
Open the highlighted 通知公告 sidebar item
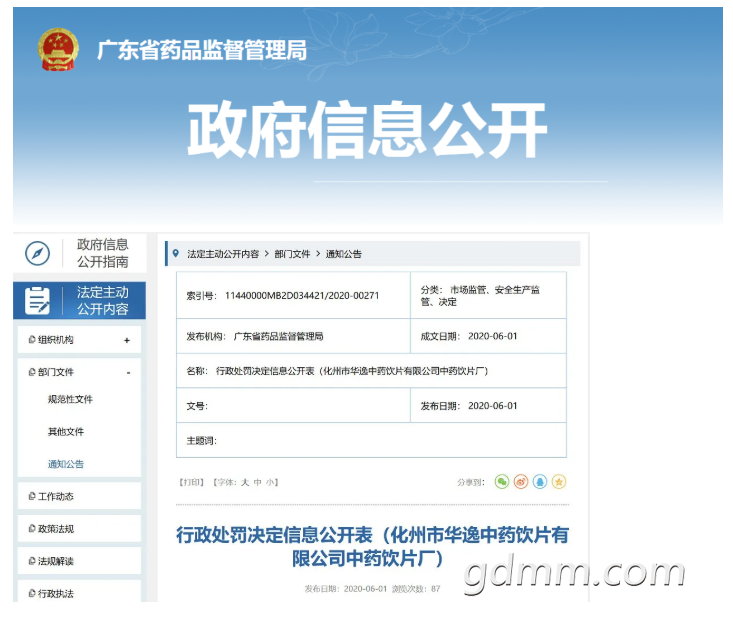point(65,464)
